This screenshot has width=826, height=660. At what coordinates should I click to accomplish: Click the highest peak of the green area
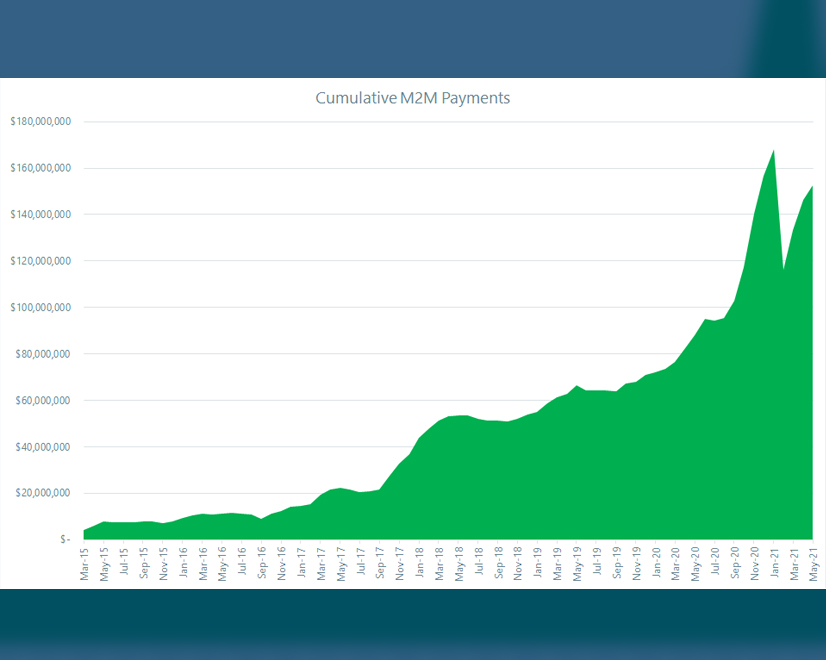pyautogui.click(x=773, y=153)
